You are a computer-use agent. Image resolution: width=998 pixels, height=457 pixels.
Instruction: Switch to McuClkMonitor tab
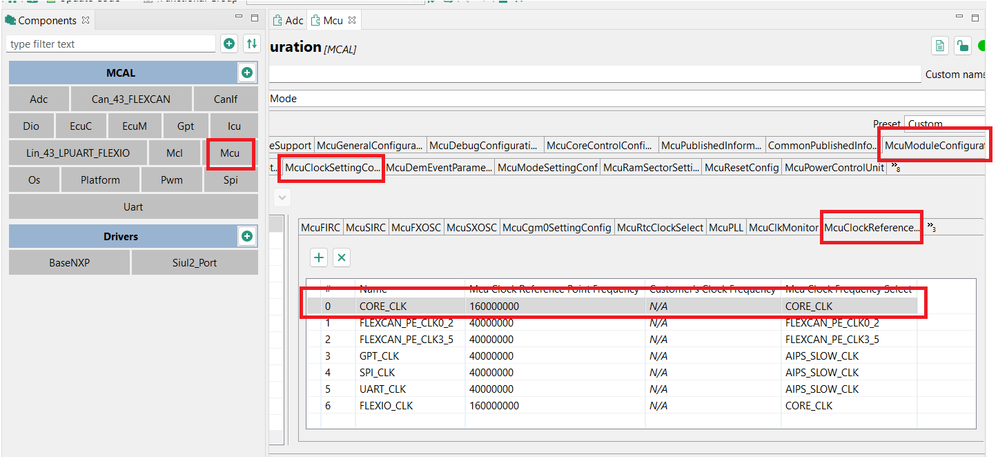[784, 227]
